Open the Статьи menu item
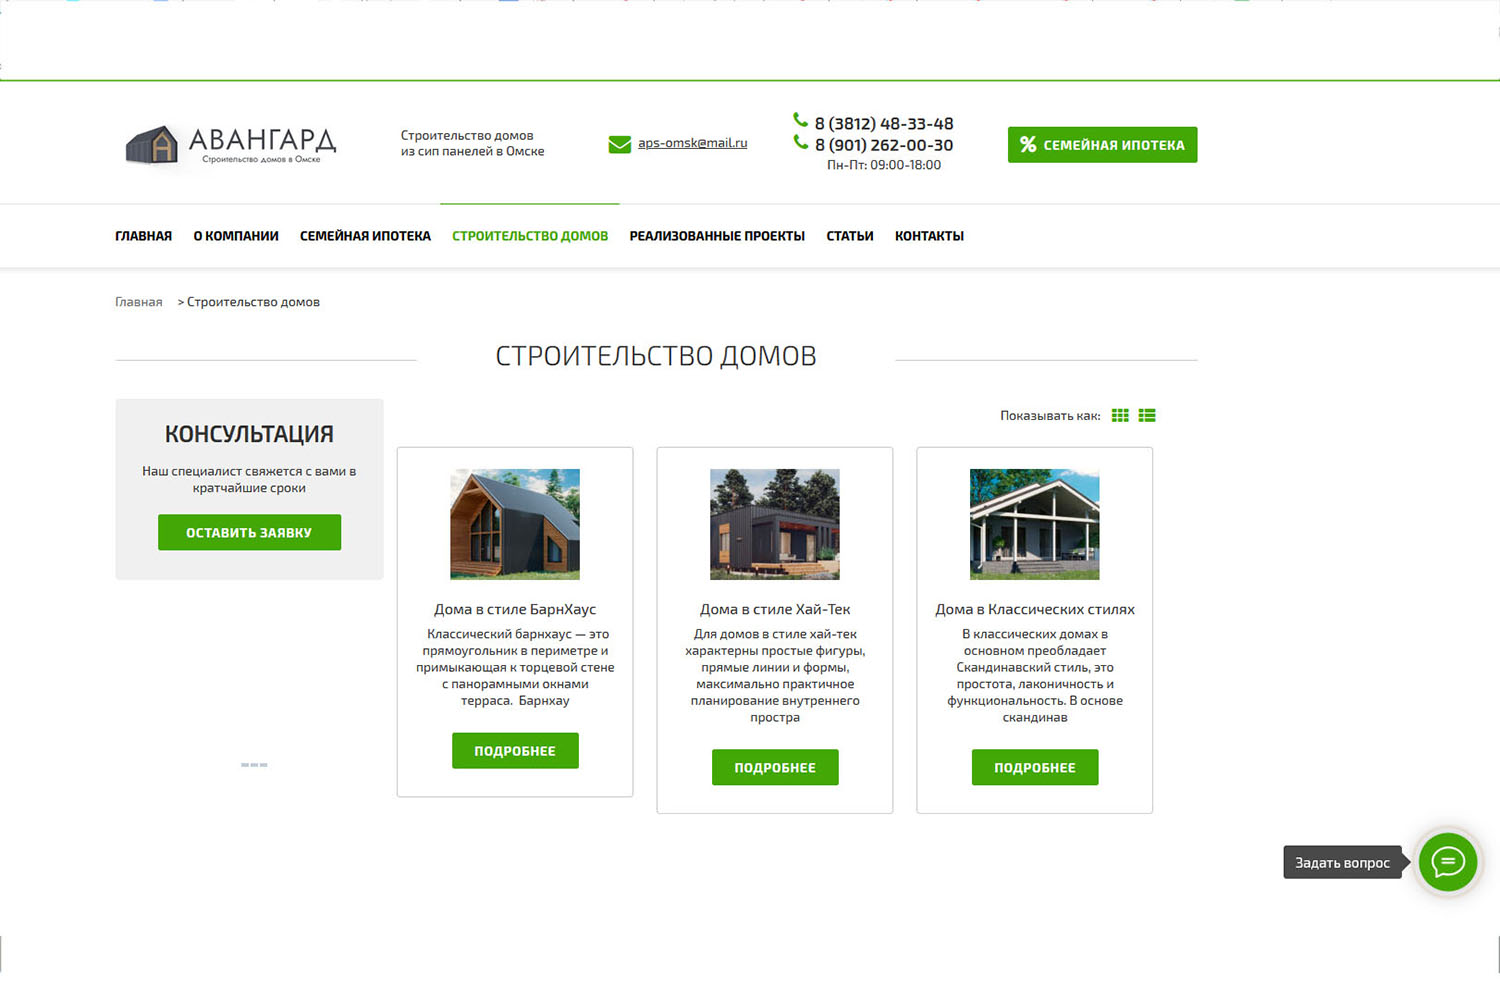 point(849,236)
